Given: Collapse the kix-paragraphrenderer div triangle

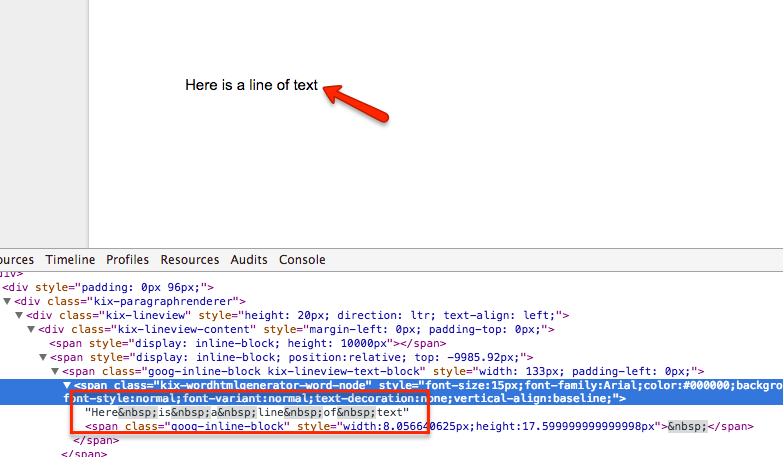Looking at the screenshot, I should (8, 301).
